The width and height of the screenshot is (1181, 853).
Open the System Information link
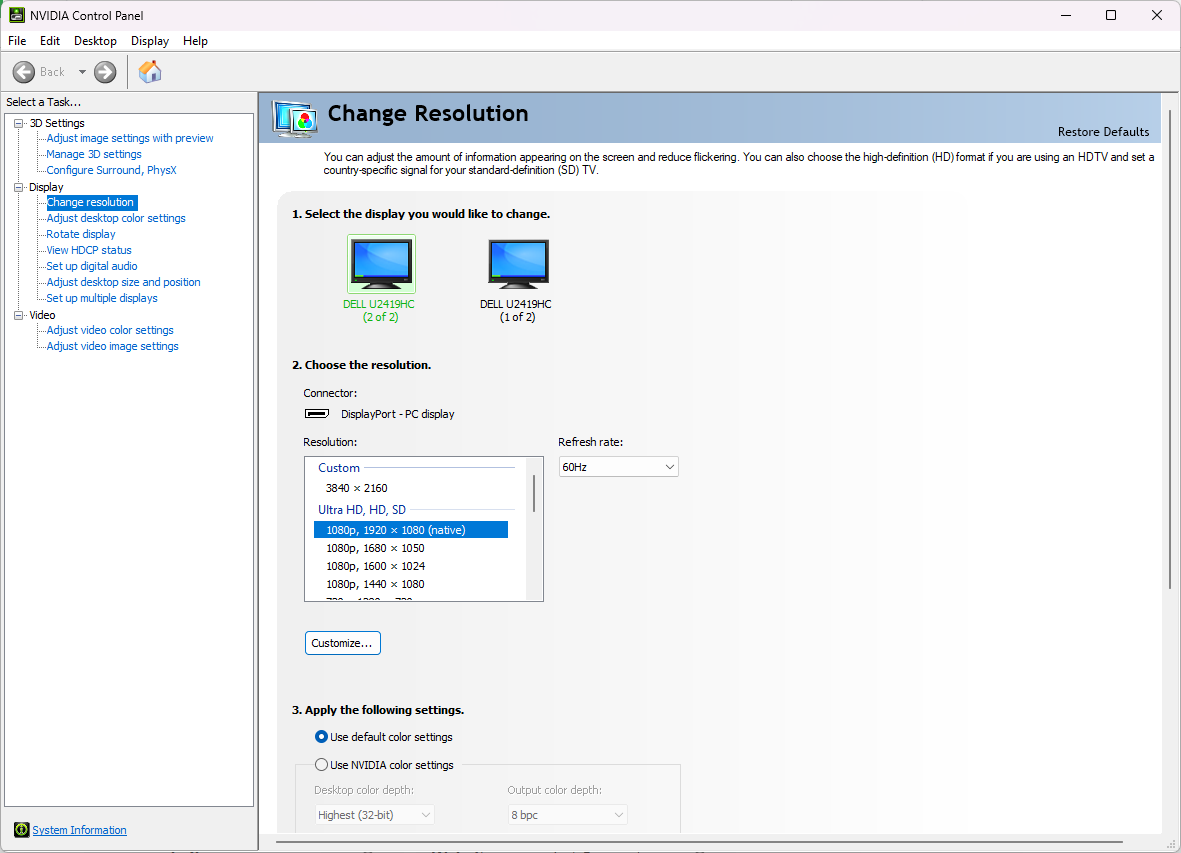point(79,830)
